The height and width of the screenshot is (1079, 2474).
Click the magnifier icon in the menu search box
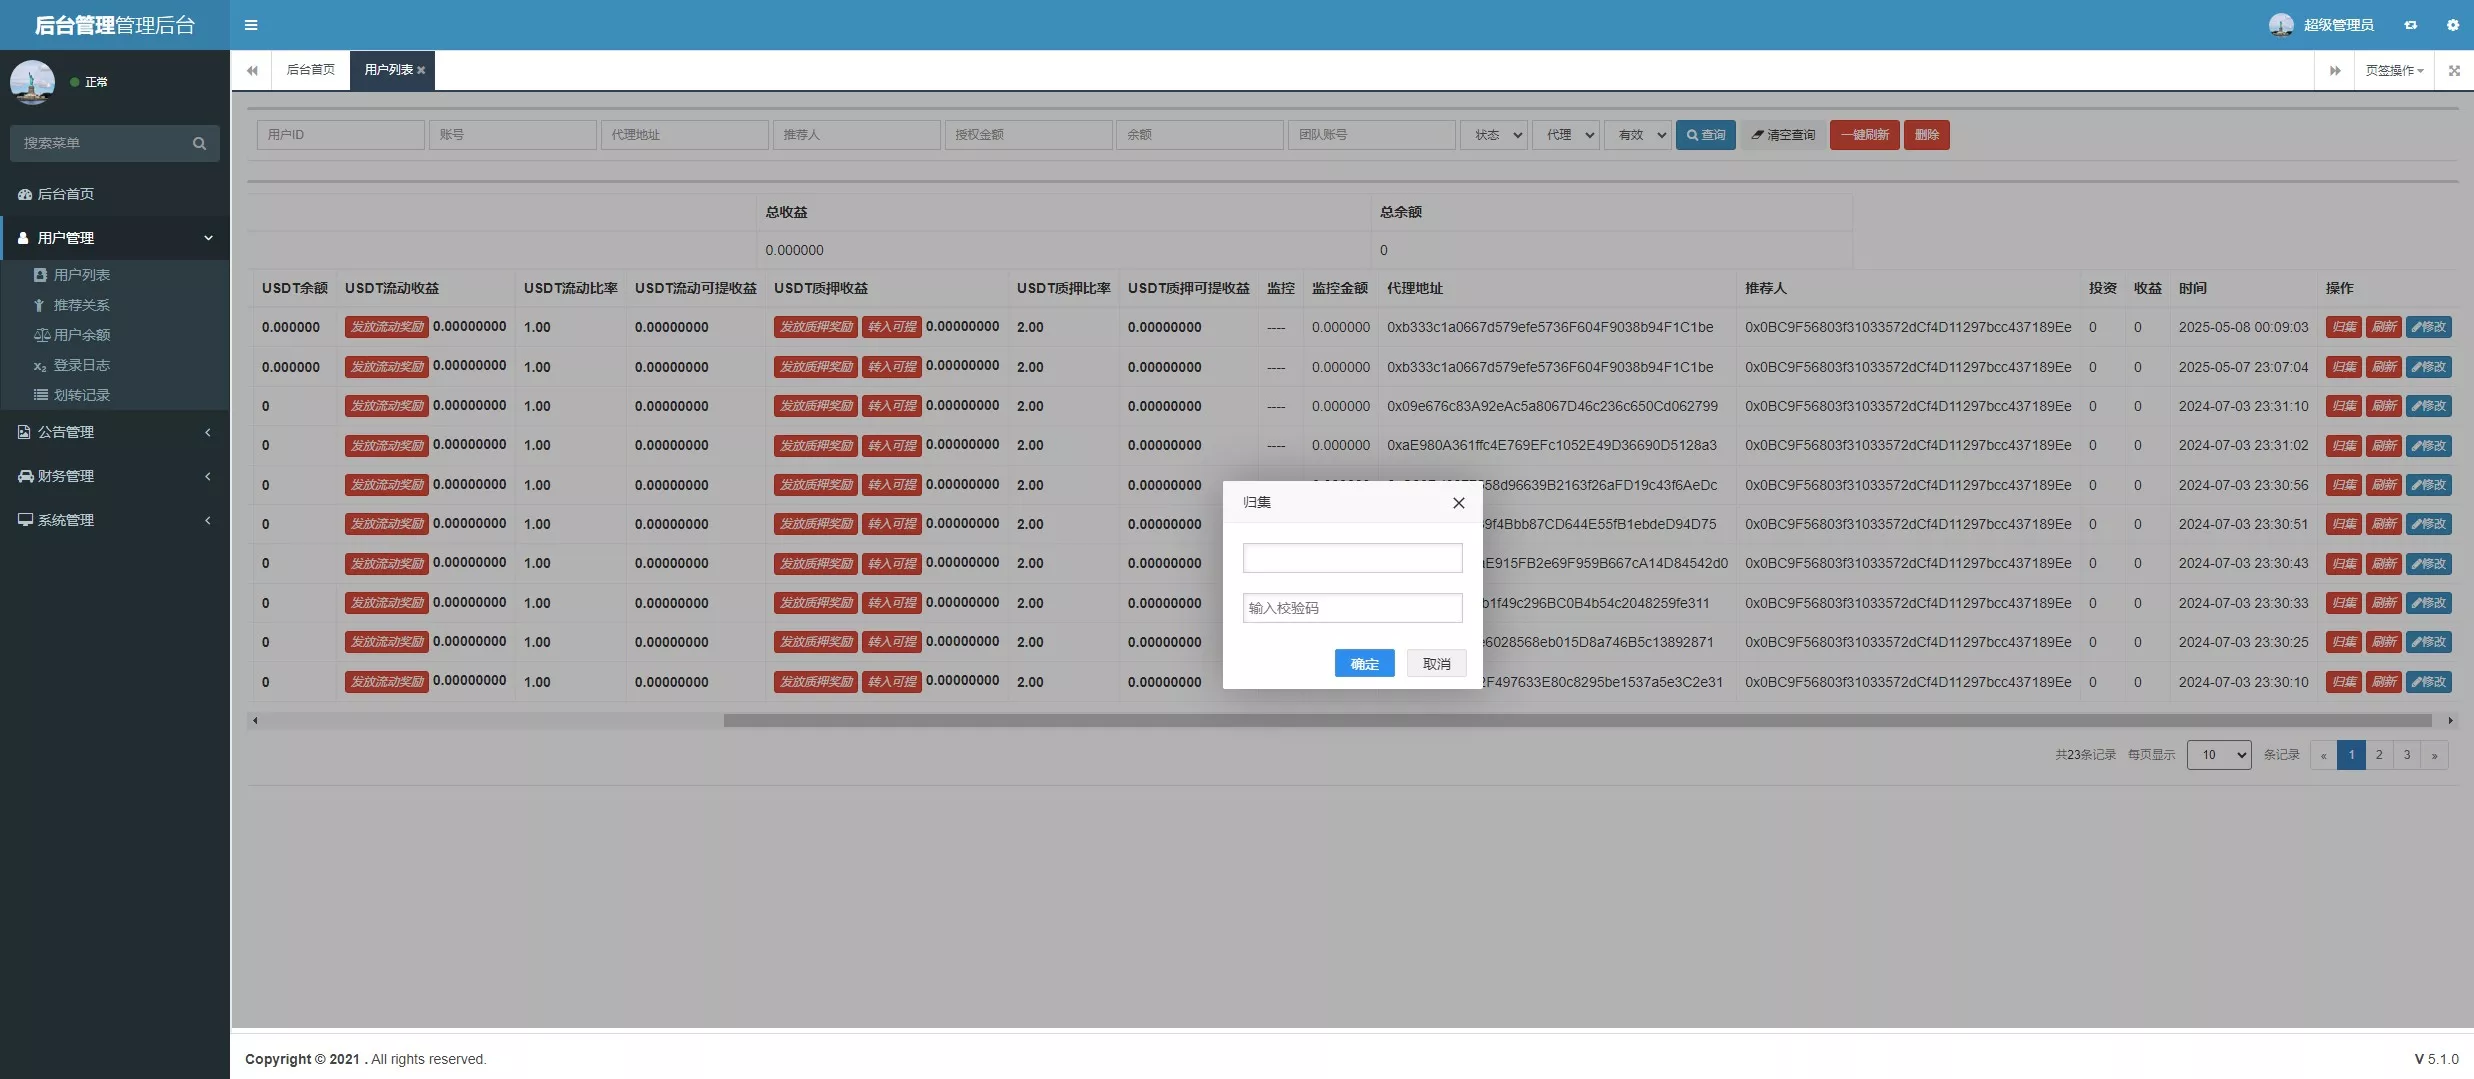[x=199, y=144]
